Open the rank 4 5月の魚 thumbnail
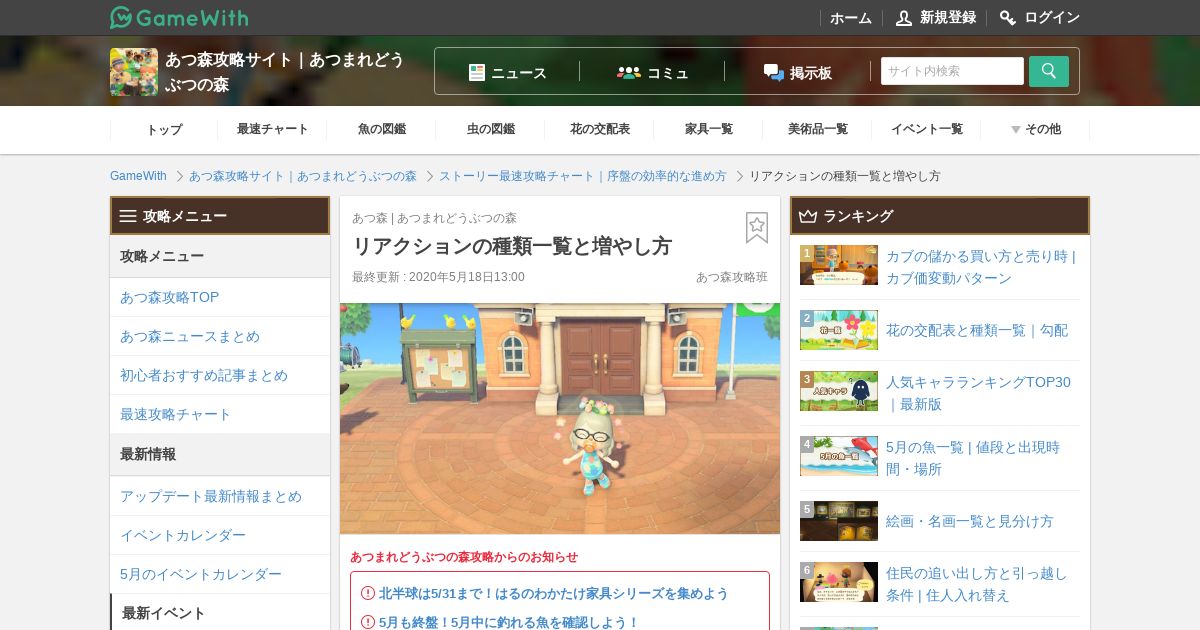 click(x=839, y=456)
